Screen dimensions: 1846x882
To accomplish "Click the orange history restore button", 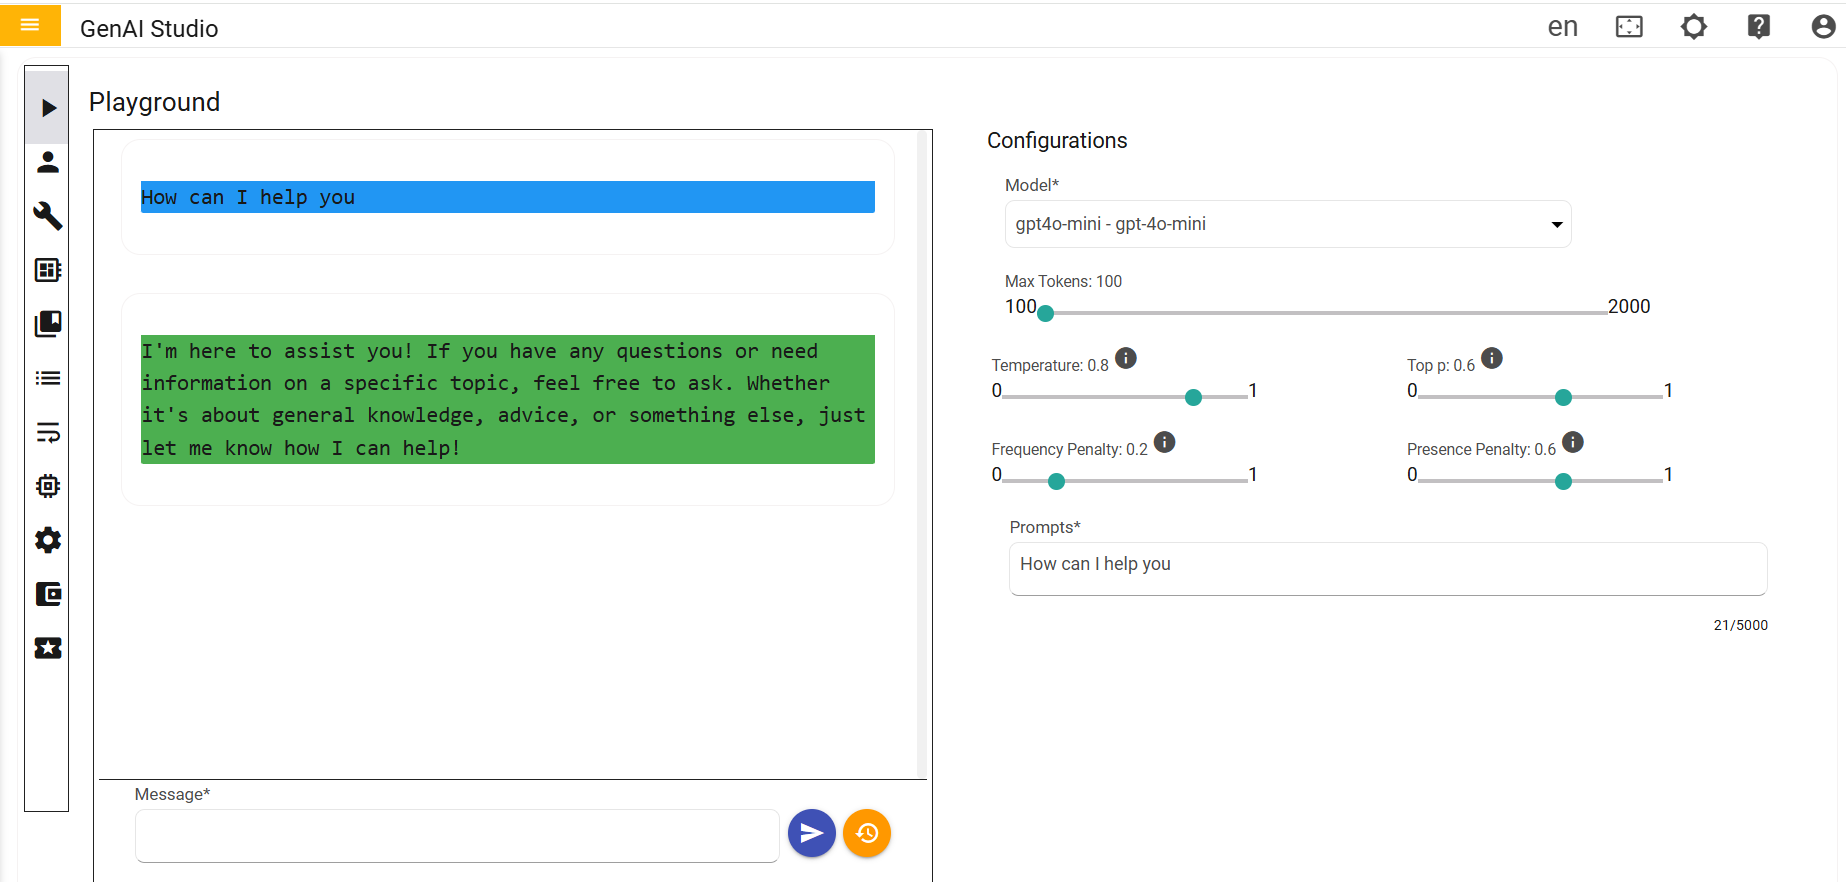I will coord(867,833).
